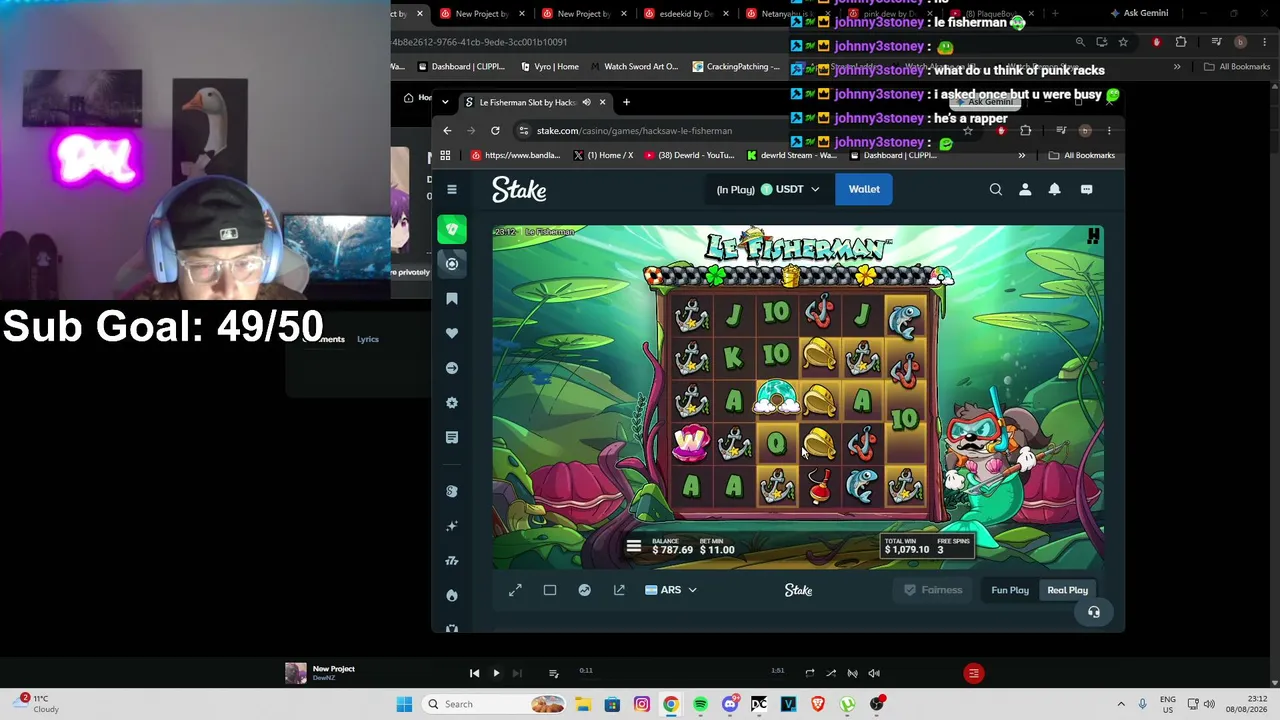Open Stake notifications bell
This screenshot has width=1280, height=720.
[x=1054, y=189]
